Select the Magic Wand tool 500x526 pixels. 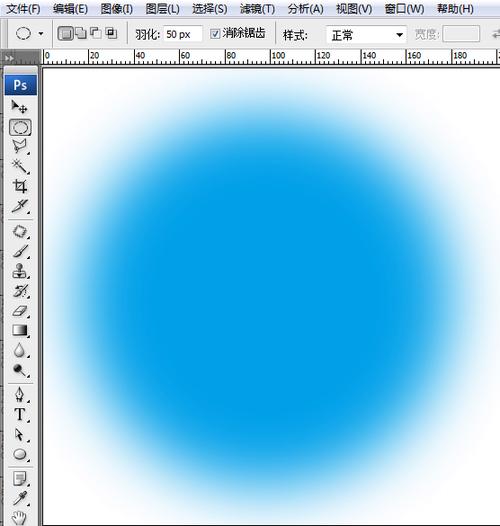[x=19, y=166]
